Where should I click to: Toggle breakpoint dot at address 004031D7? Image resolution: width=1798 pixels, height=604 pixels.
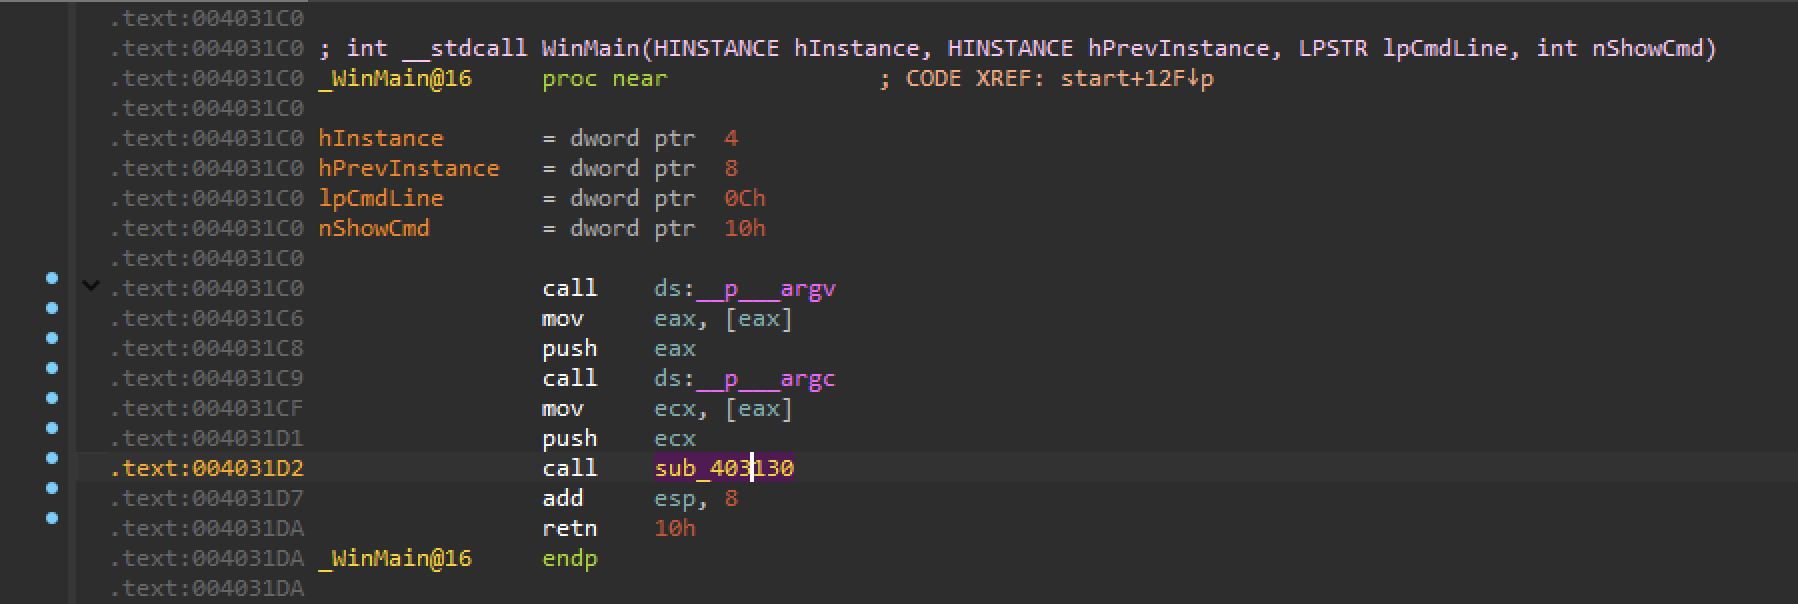(52, 488)
